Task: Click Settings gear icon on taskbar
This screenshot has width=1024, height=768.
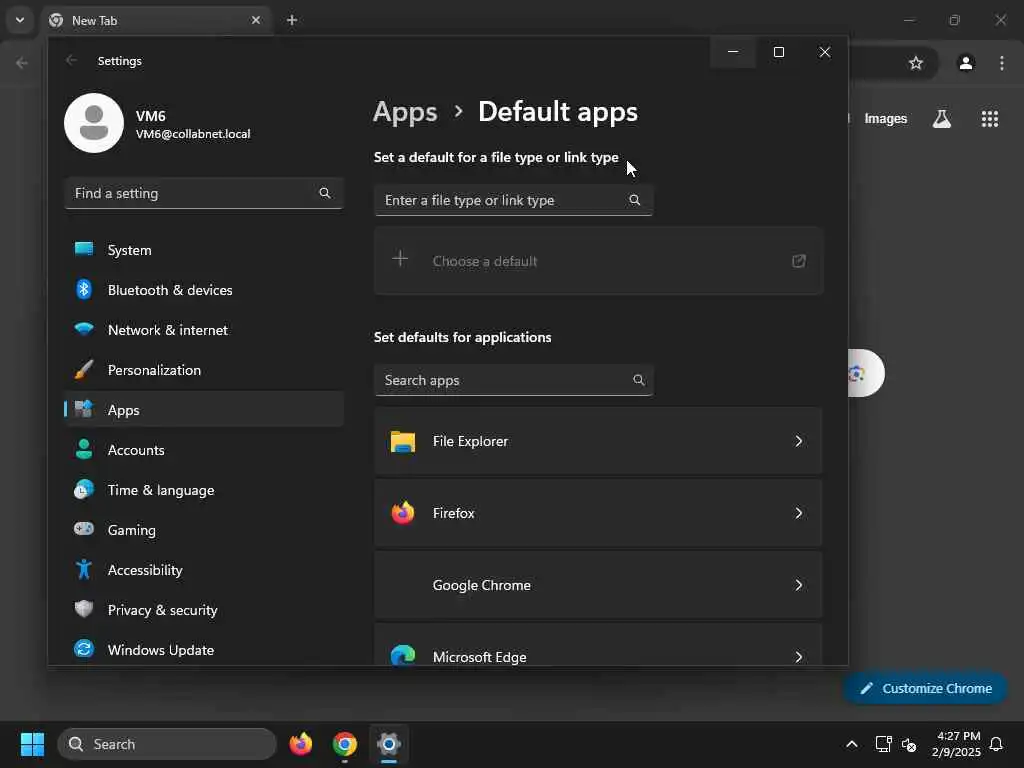Action: [389, 744]
